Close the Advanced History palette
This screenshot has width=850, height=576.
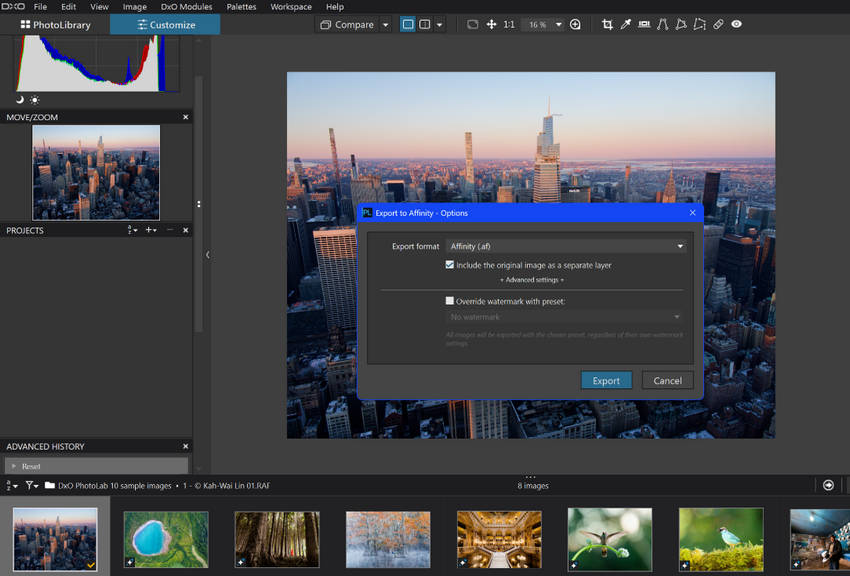[185, 446]
